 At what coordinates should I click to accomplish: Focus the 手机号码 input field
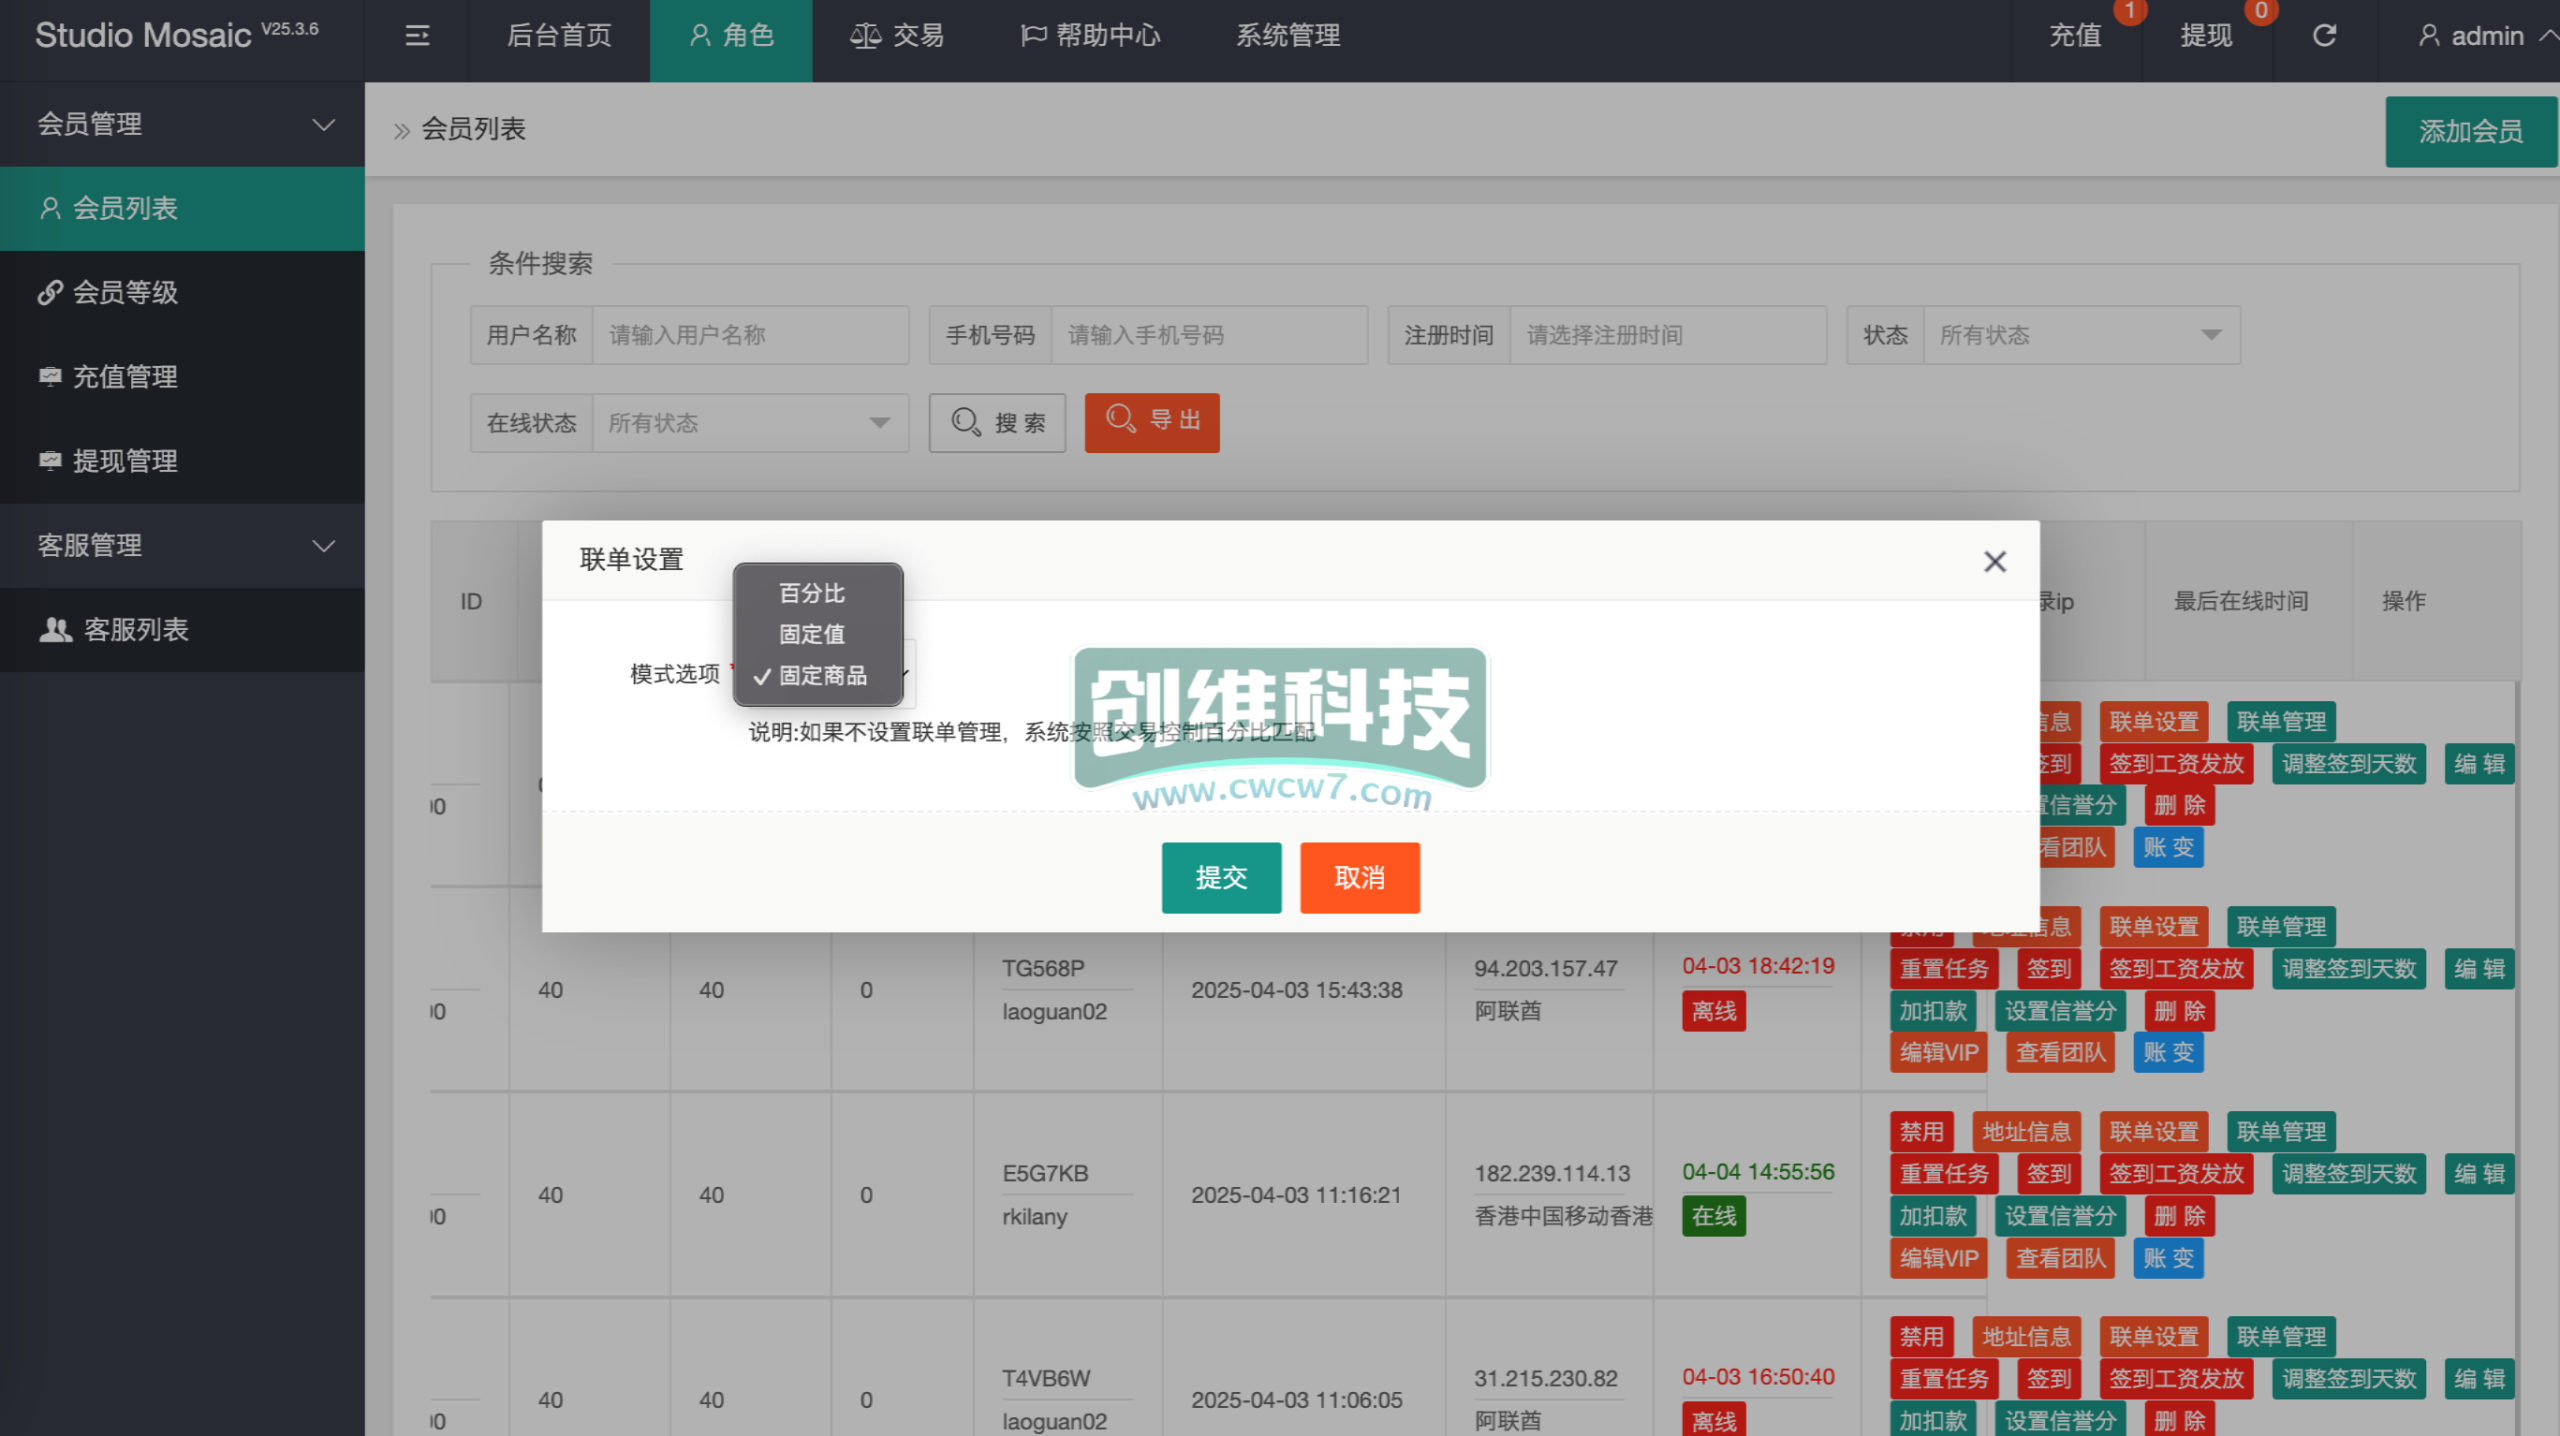tap(1209, 335)
